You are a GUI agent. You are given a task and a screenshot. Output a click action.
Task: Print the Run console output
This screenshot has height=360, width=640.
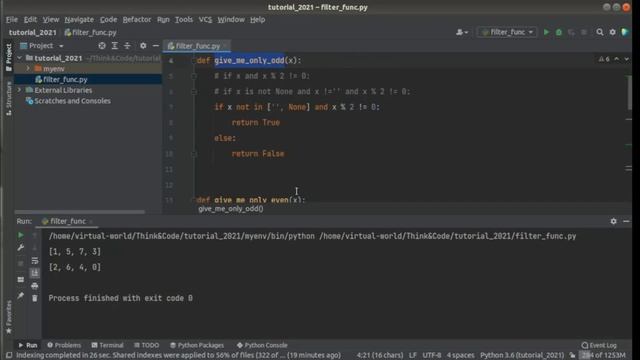(35, 286)
